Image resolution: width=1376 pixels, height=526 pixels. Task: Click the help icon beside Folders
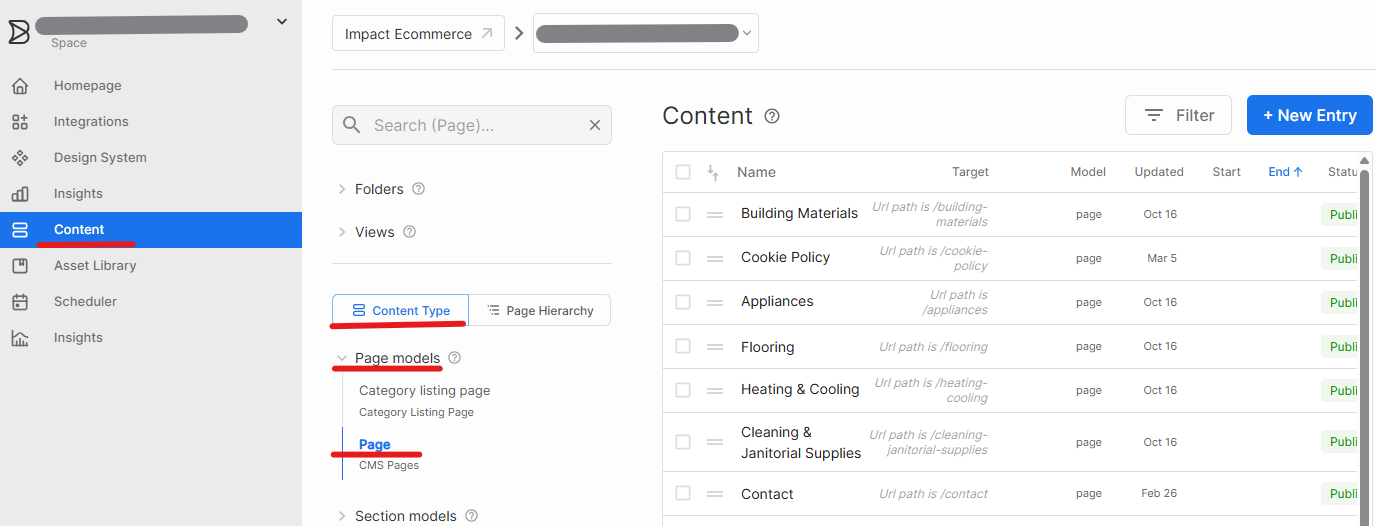click(419, 189)
